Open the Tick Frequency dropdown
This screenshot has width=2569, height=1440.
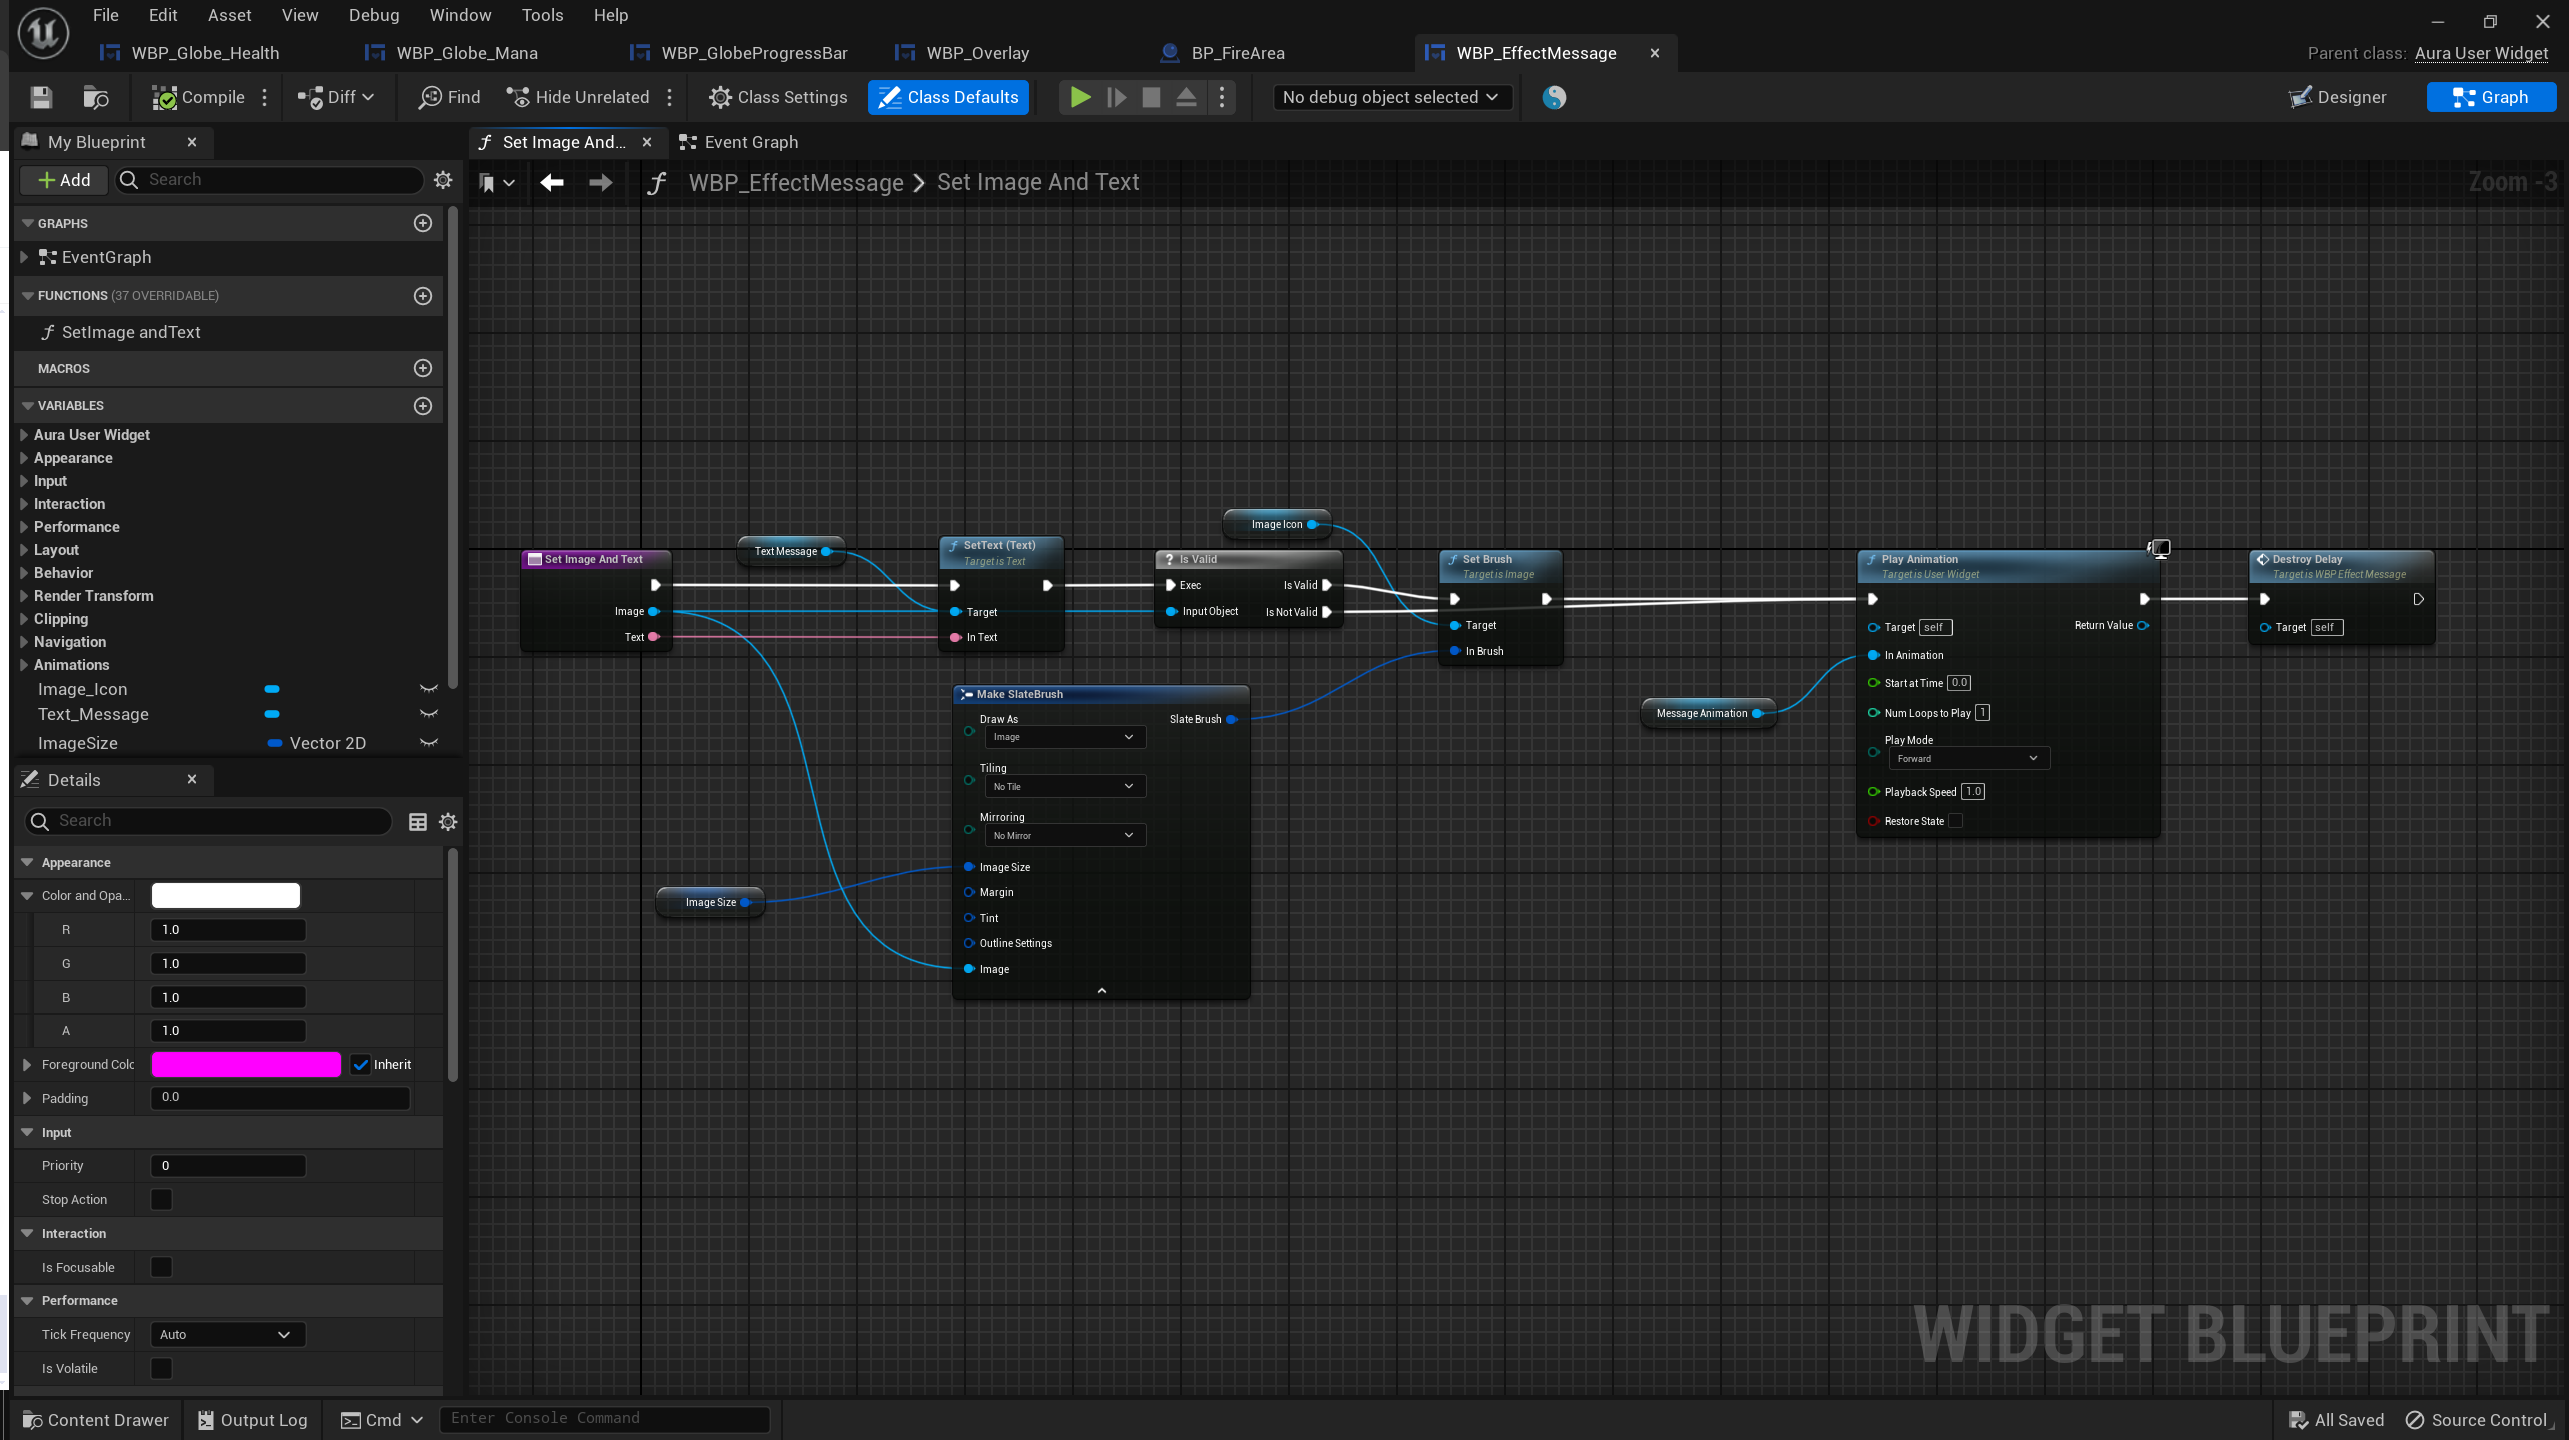pos(226,1334)
